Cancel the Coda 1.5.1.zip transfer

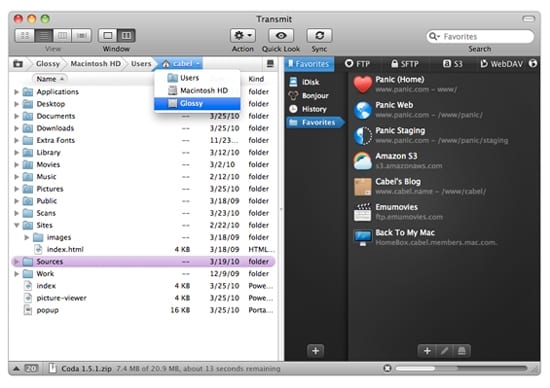(x=387, y=369)
